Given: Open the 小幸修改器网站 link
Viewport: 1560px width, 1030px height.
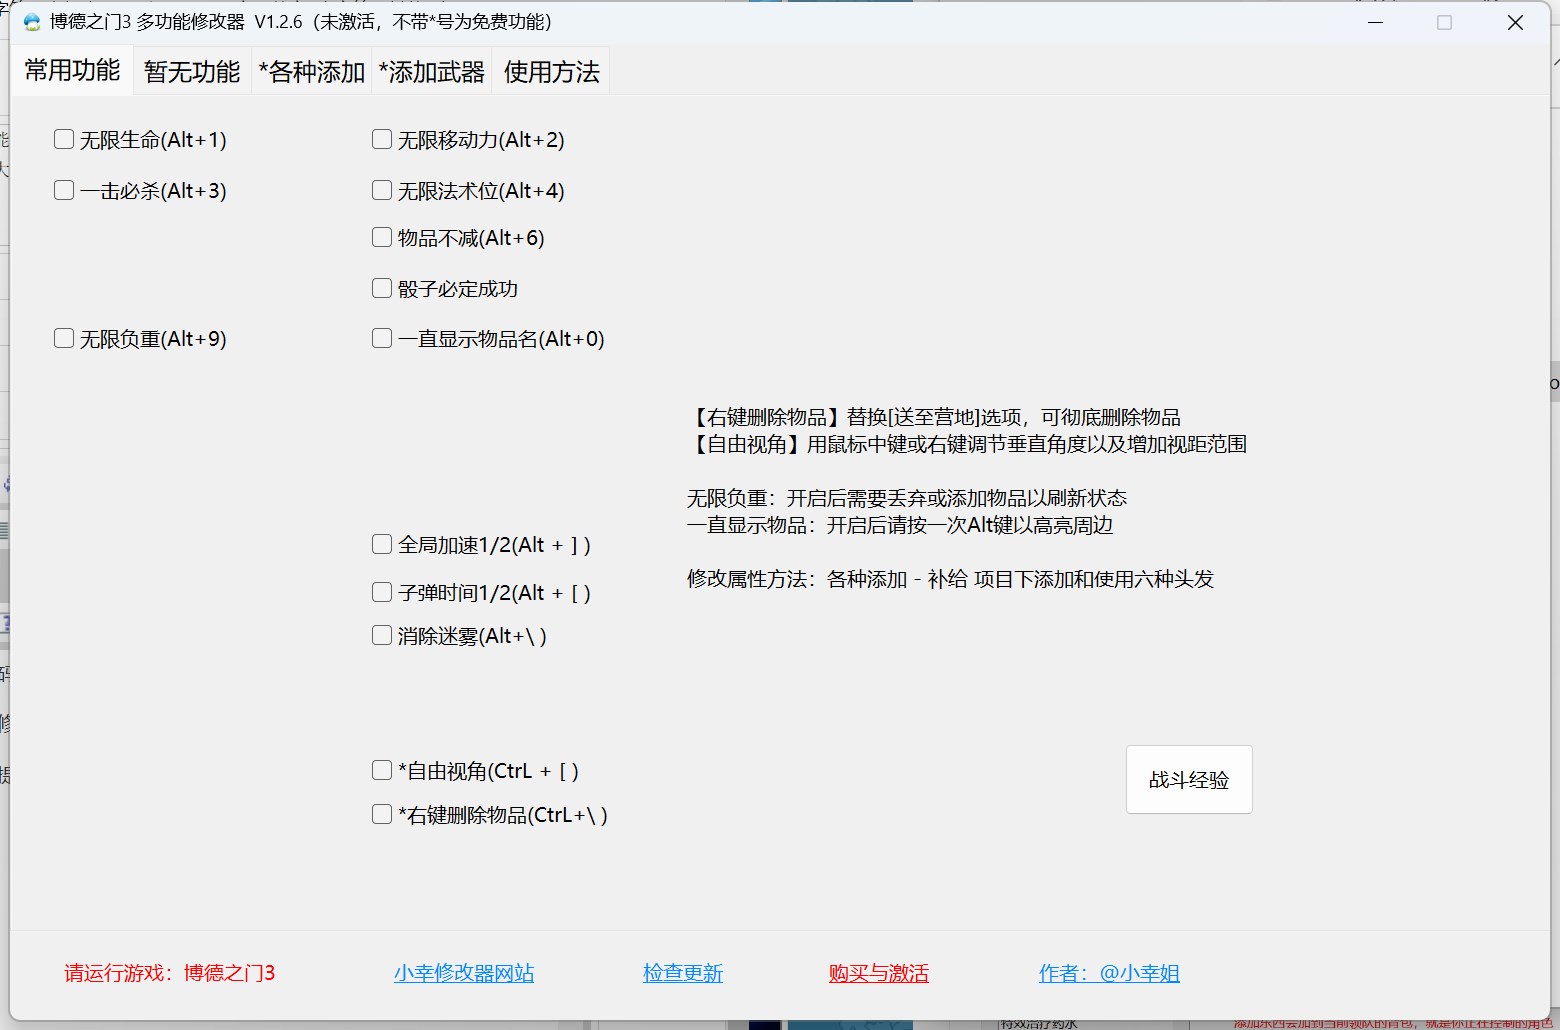Looking at the screenshot, I should (x=464, y=973).
